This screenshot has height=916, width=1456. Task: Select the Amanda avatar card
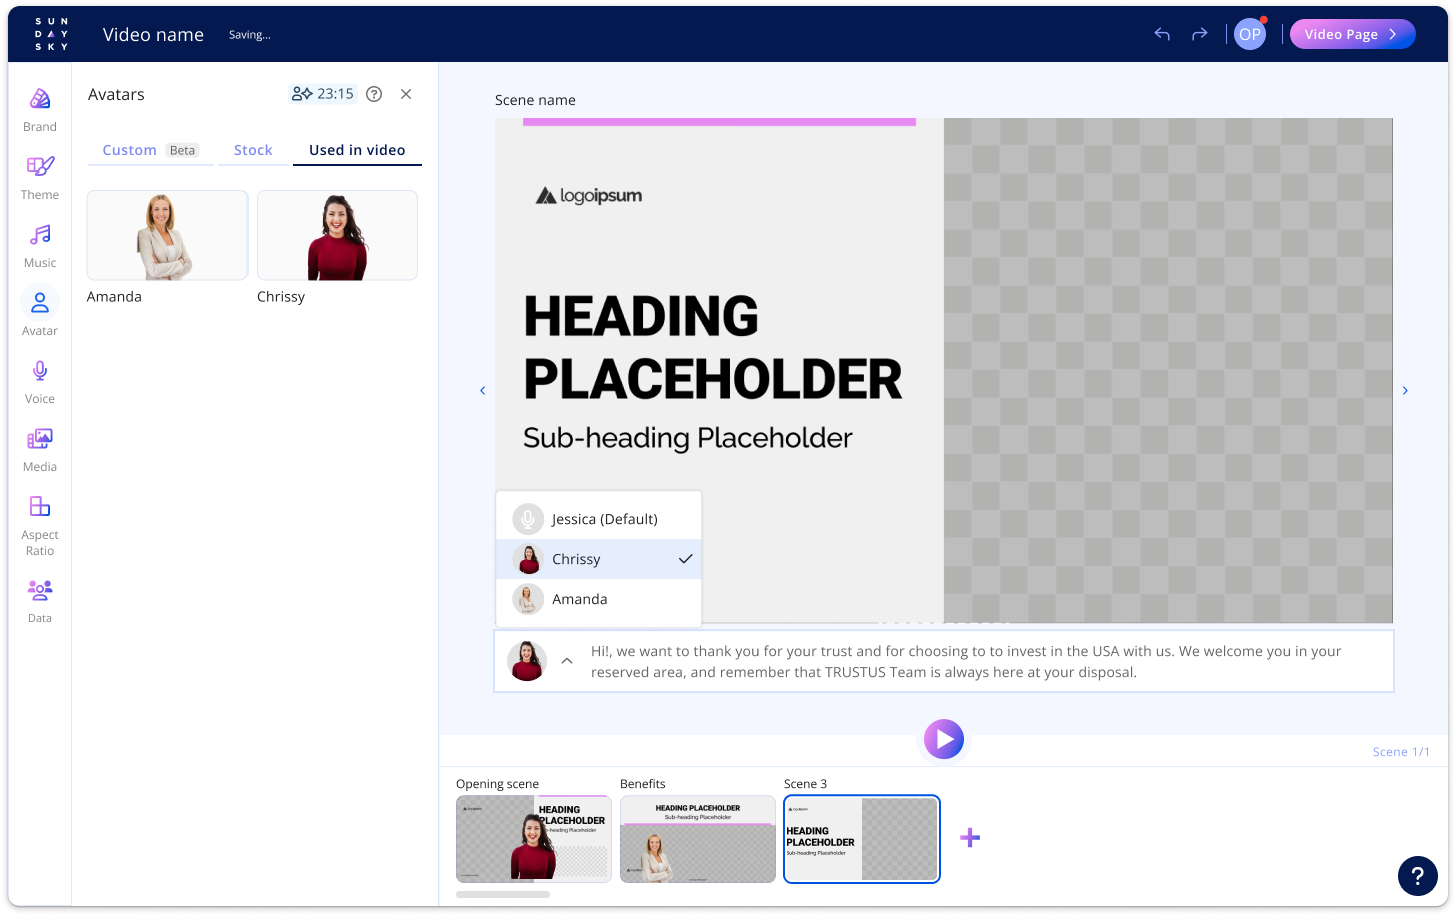point(167,235)
